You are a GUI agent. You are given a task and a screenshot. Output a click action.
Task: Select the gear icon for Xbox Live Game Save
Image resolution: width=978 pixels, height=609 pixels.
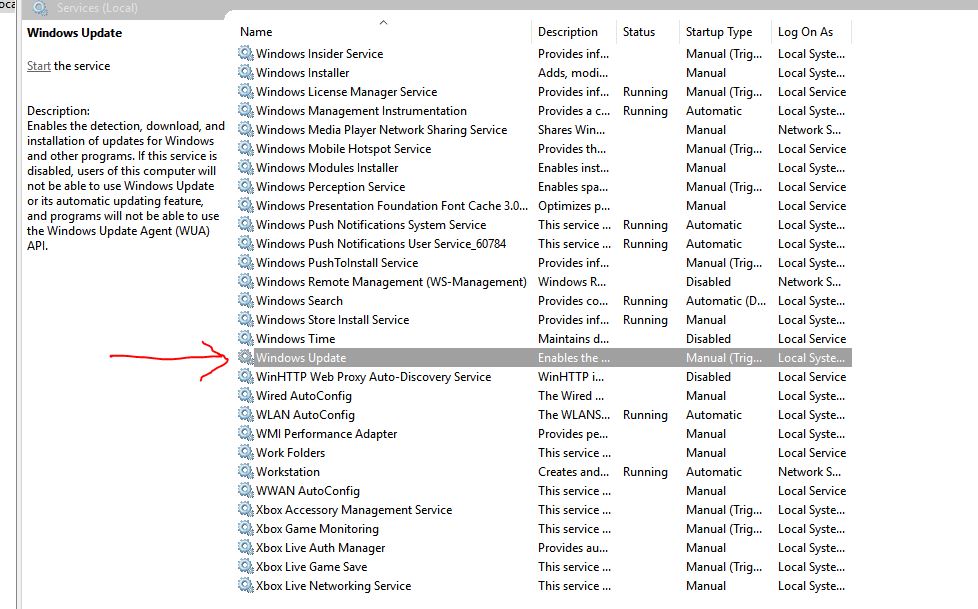tap(246, 567)
